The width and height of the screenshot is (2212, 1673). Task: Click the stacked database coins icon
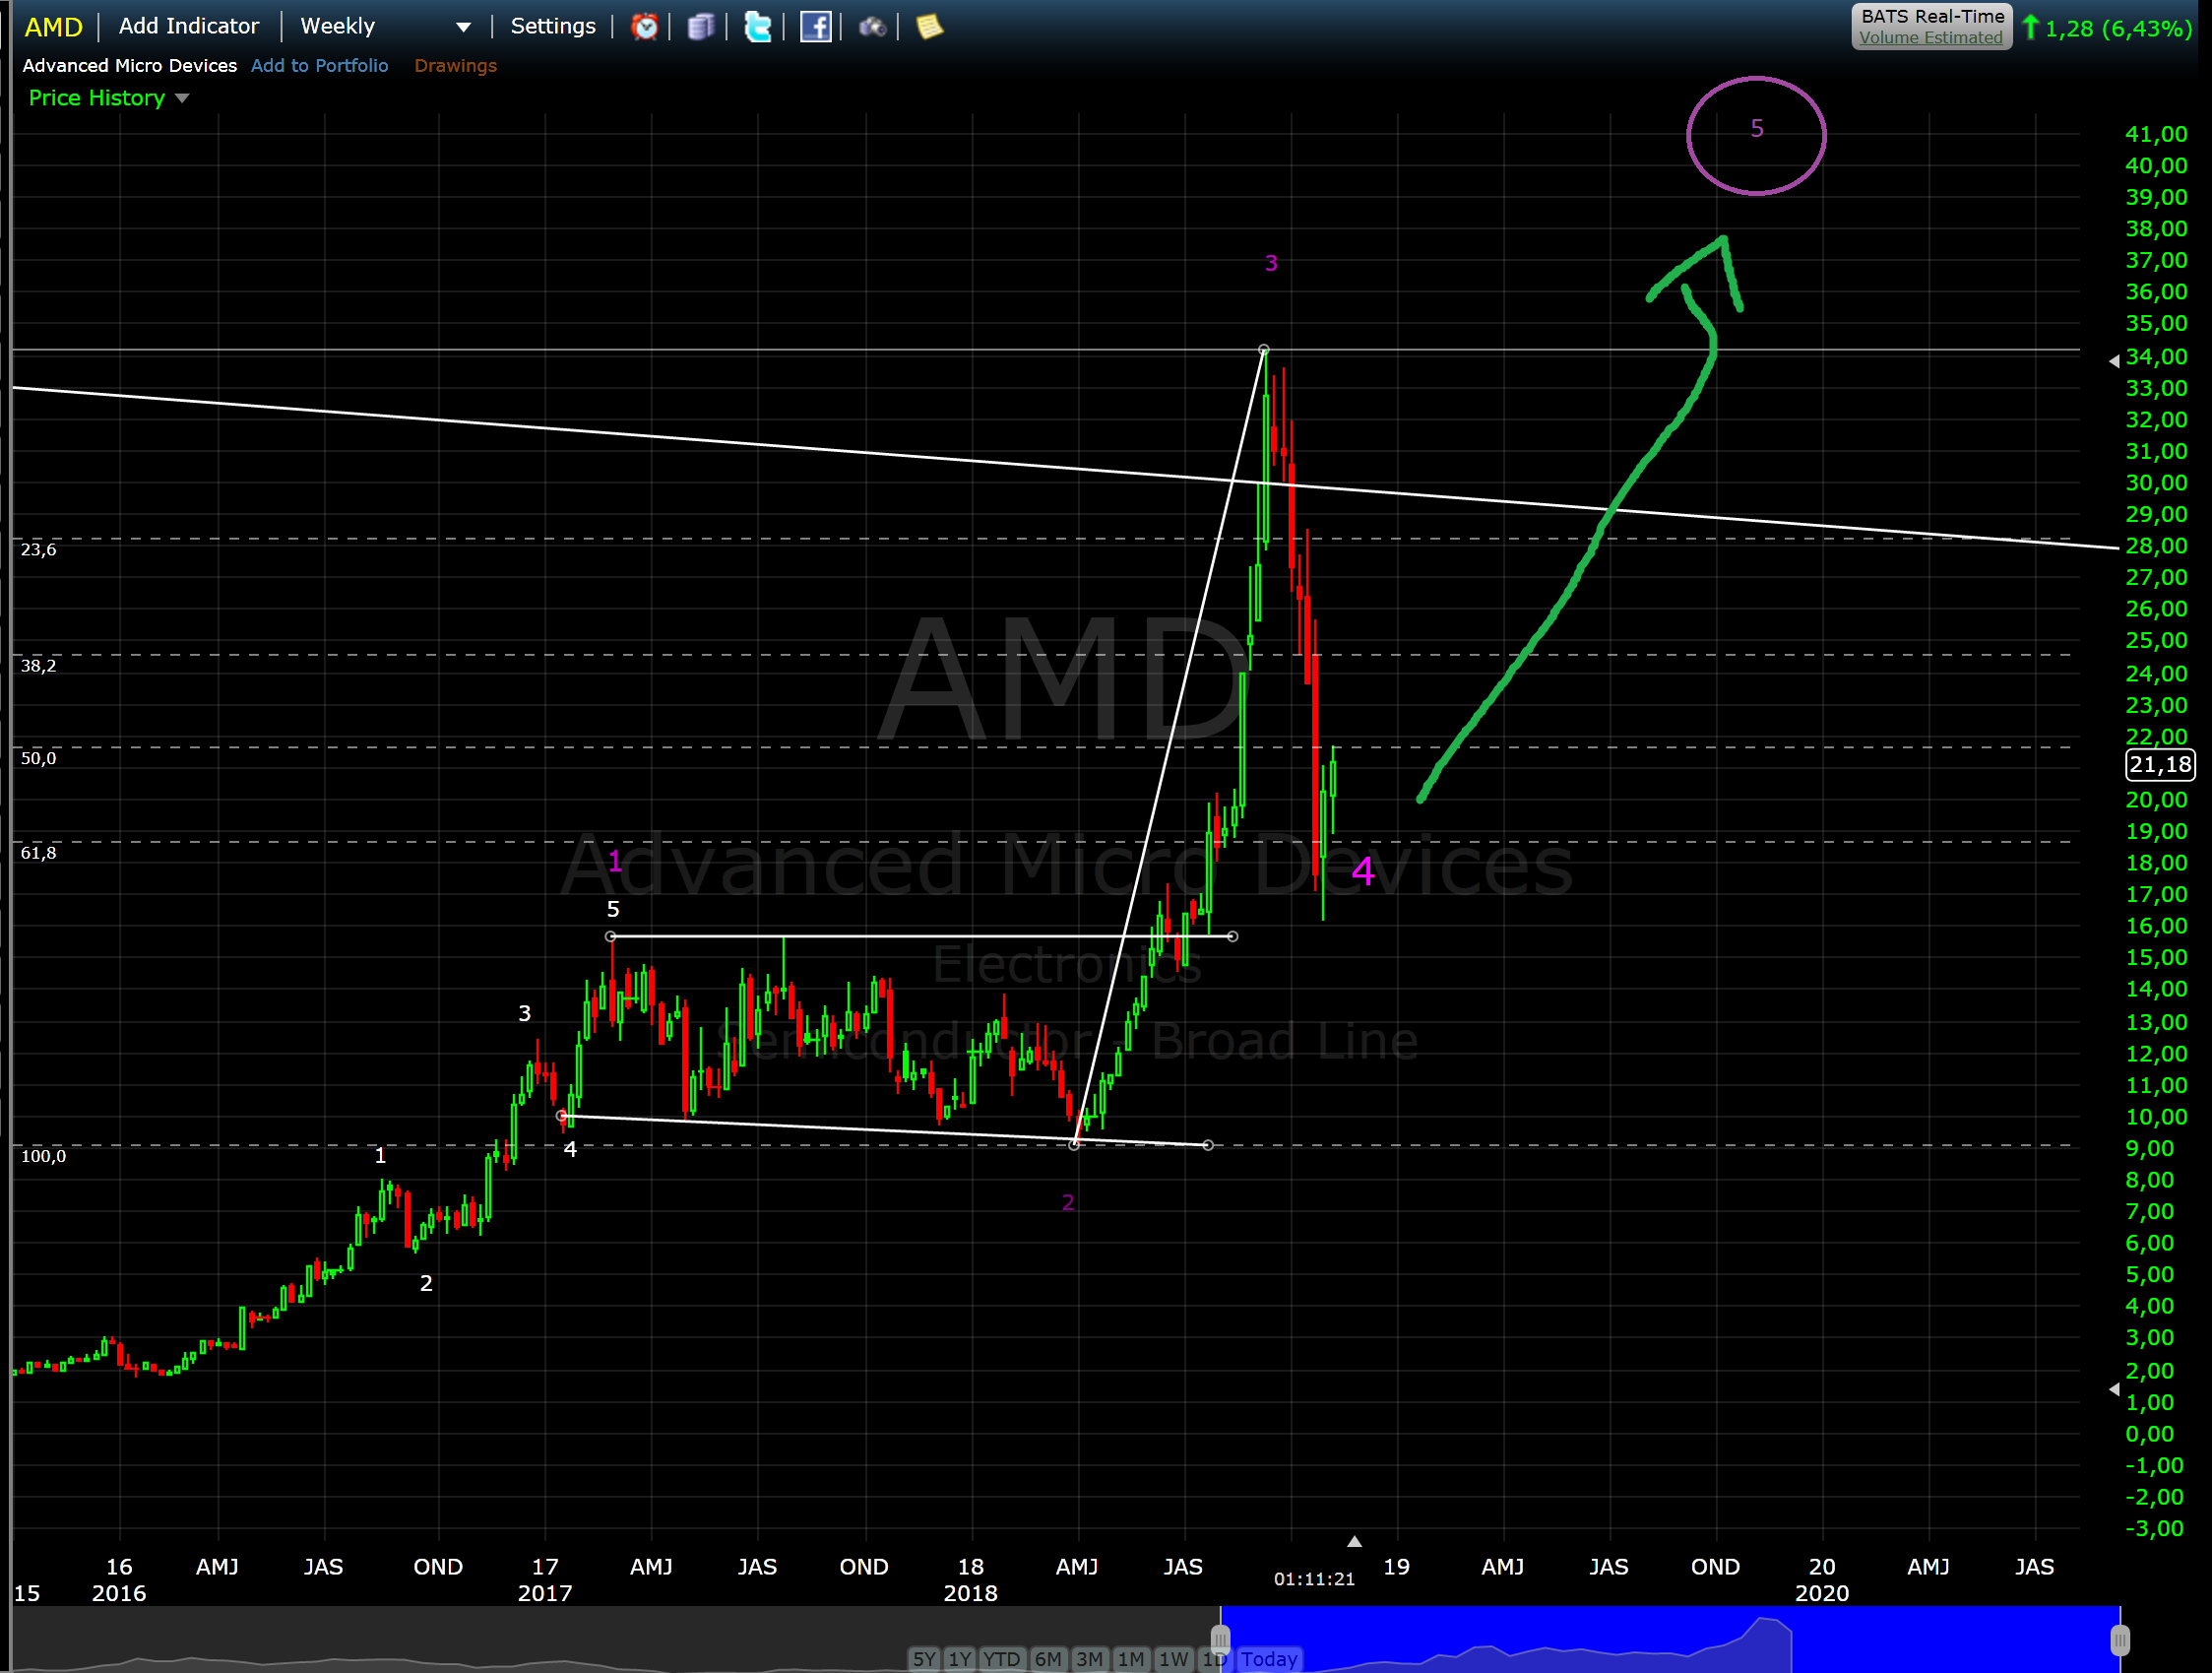point(701,27)
